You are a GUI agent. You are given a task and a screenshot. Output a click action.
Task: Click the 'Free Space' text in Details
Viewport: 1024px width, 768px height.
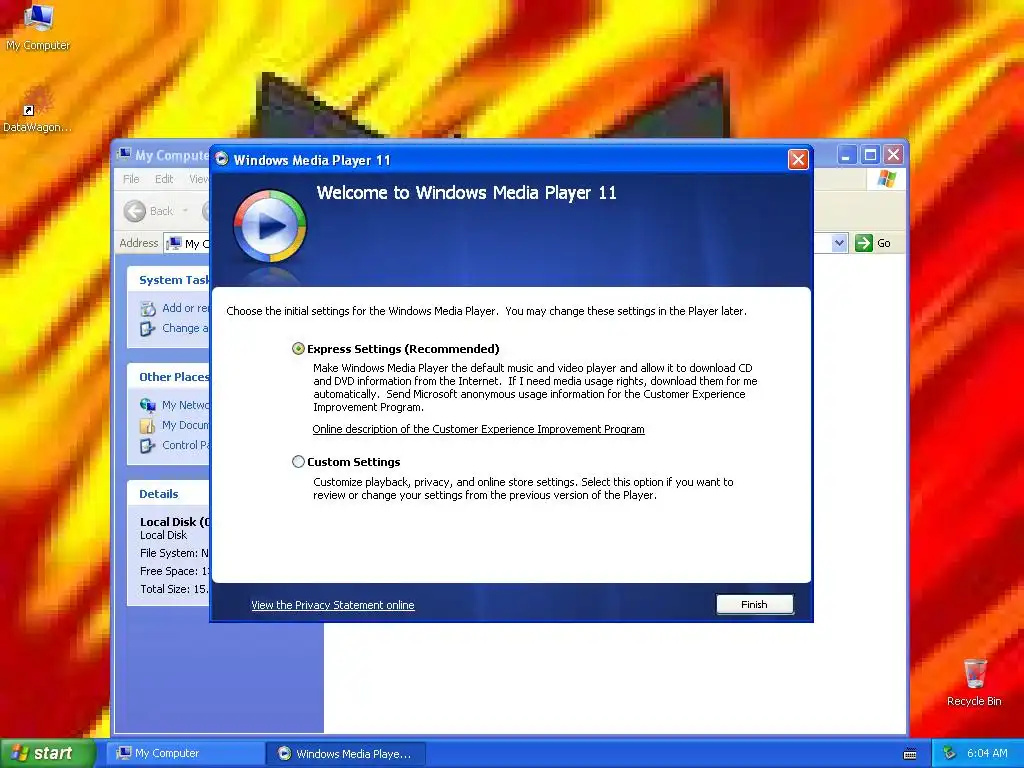click(x=174, y=571)
